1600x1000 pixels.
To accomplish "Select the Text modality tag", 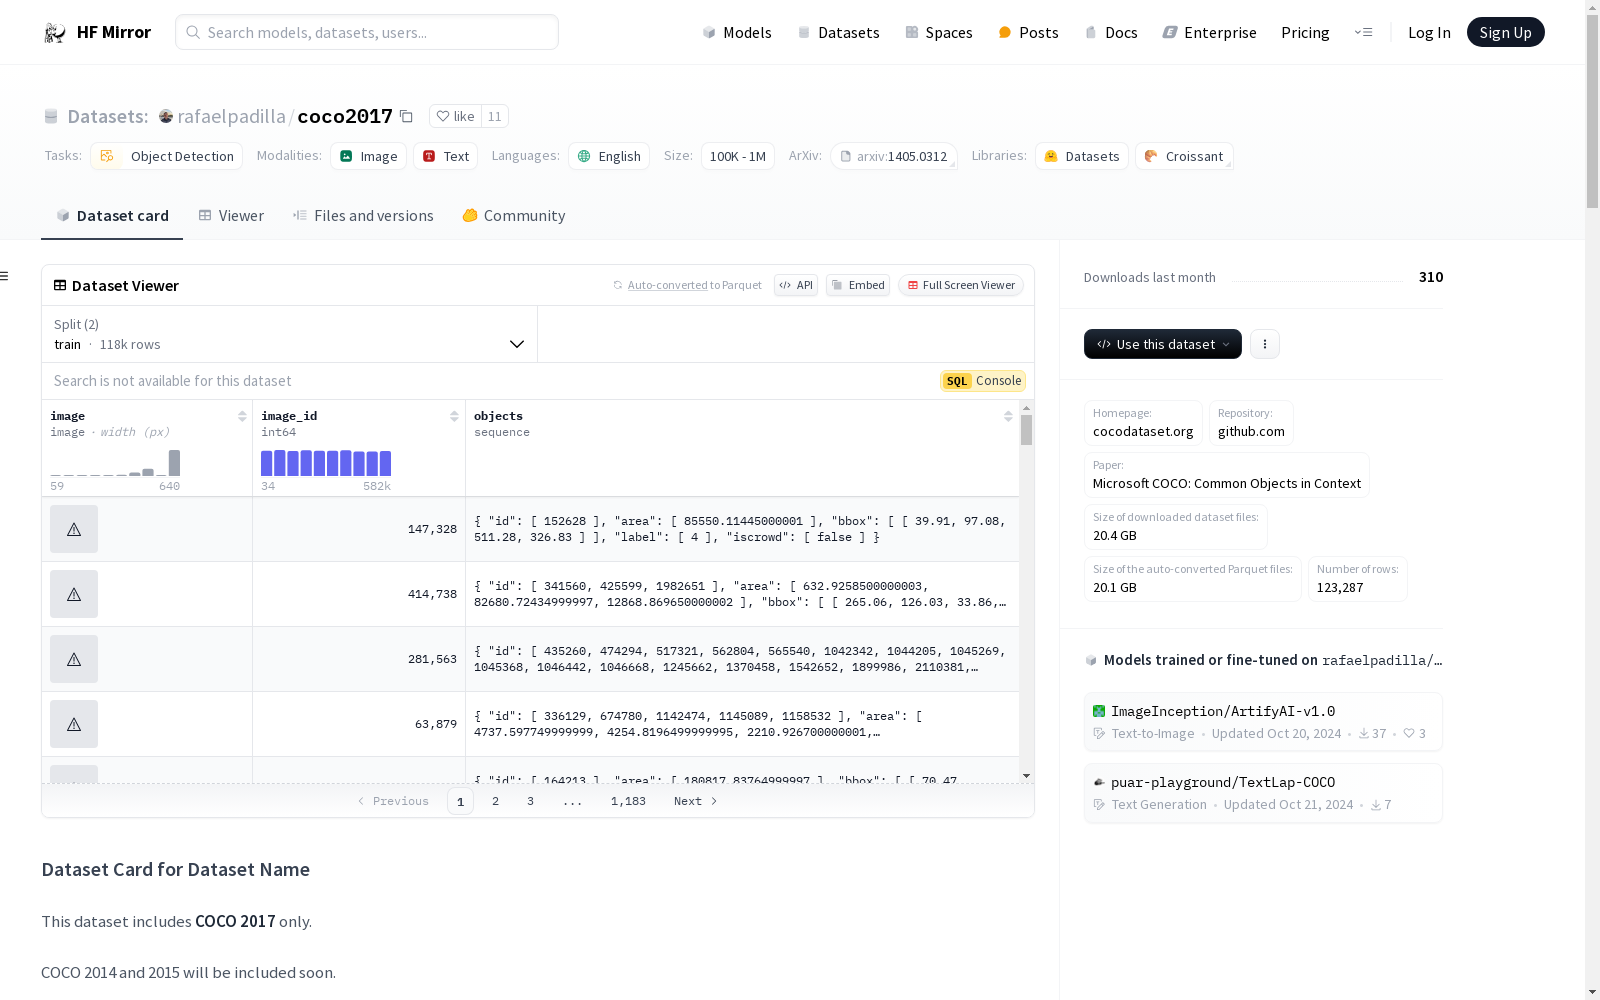I will [x=445, y=156].
